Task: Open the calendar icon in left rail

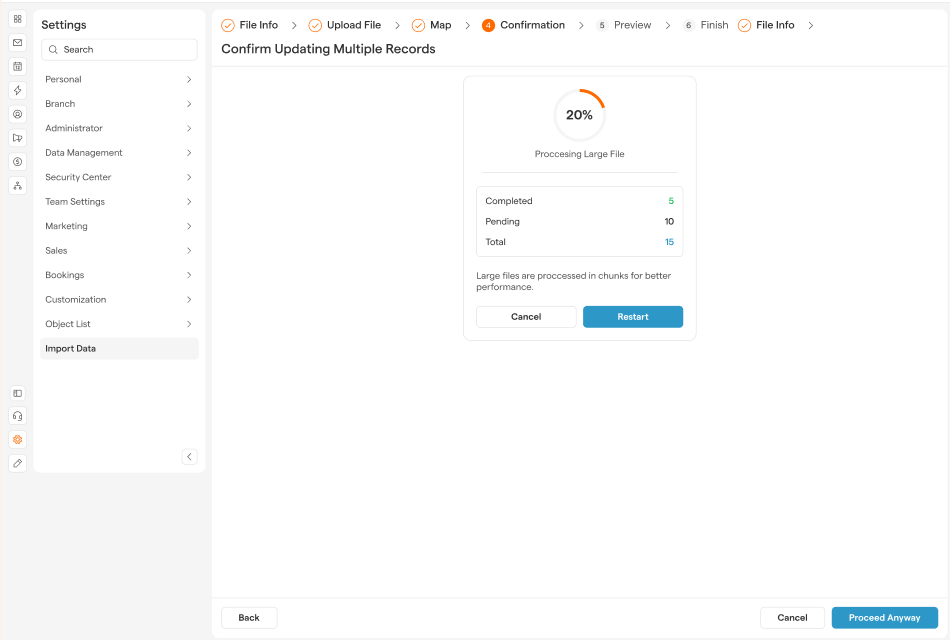Action: [x=17, y=67]
